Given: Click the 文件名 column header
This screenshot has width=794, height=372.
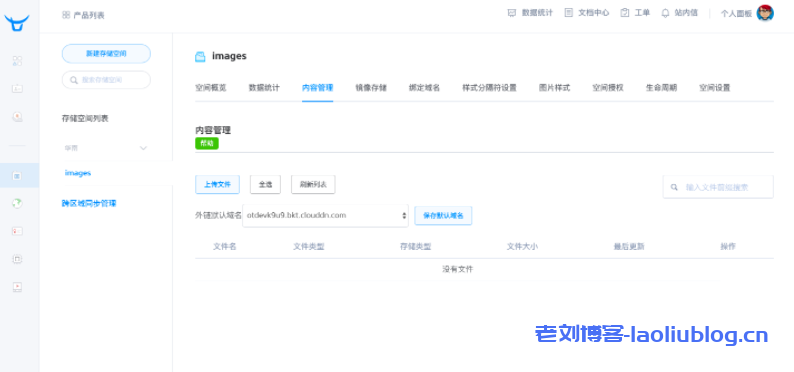Looking at the screenshot, I should 224,246.
